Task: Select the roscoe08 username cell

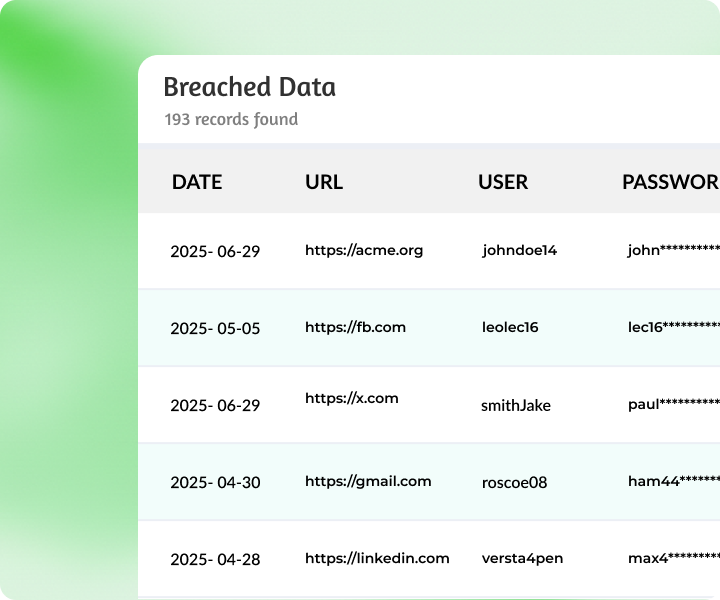Action: 514,482
